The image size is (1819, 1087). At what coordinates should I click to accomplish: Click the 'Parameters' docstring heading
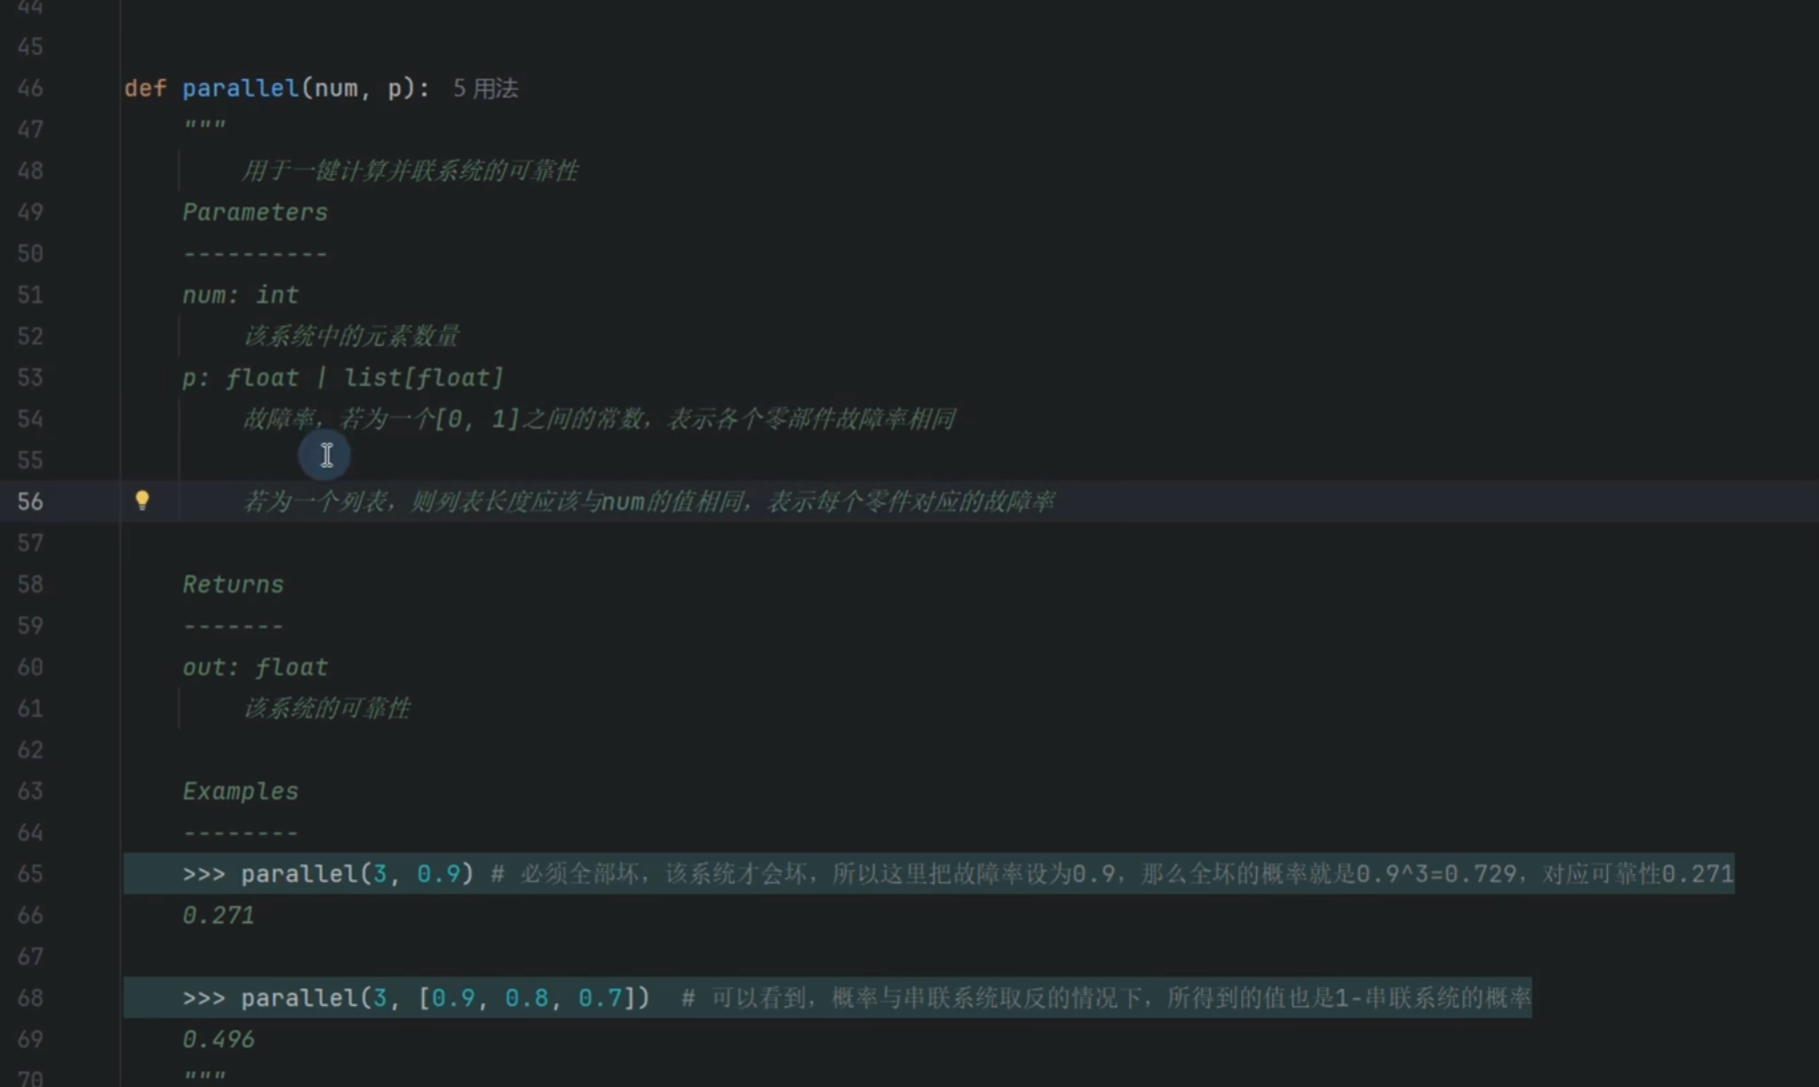[255, 212]
